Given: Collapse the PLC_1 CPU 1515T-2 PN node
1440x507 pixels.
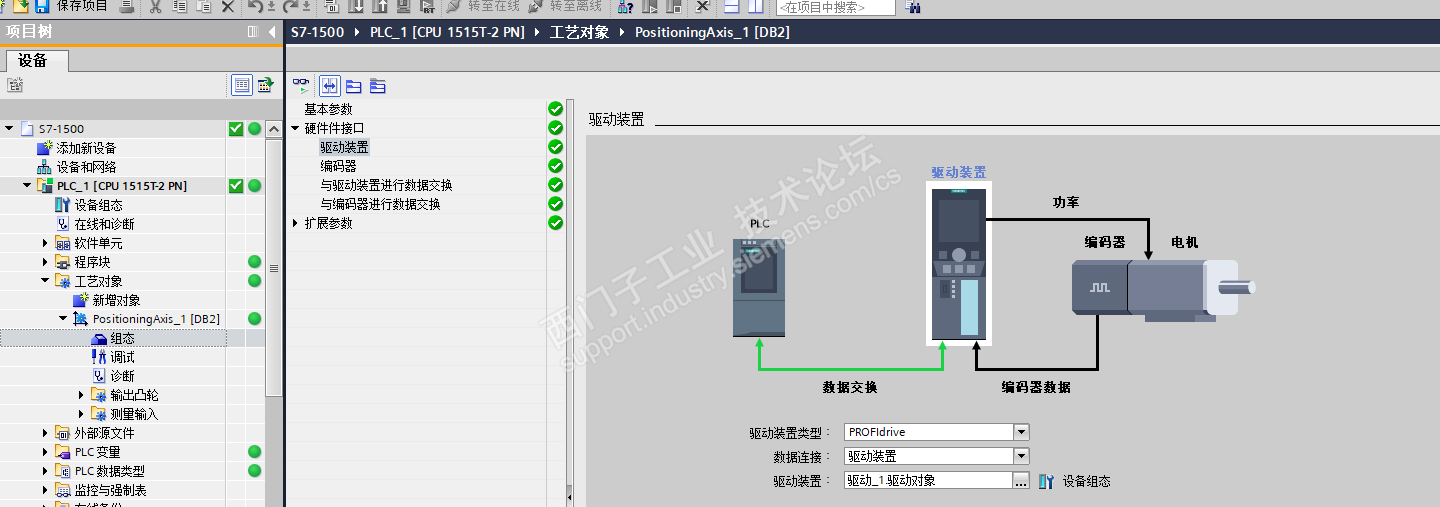Looking at the screenshot, I should pos(27,186).
